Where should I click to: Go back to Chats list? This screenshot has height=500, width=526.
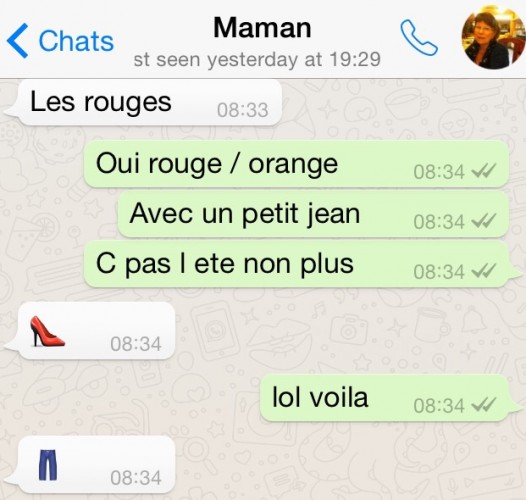60,41
